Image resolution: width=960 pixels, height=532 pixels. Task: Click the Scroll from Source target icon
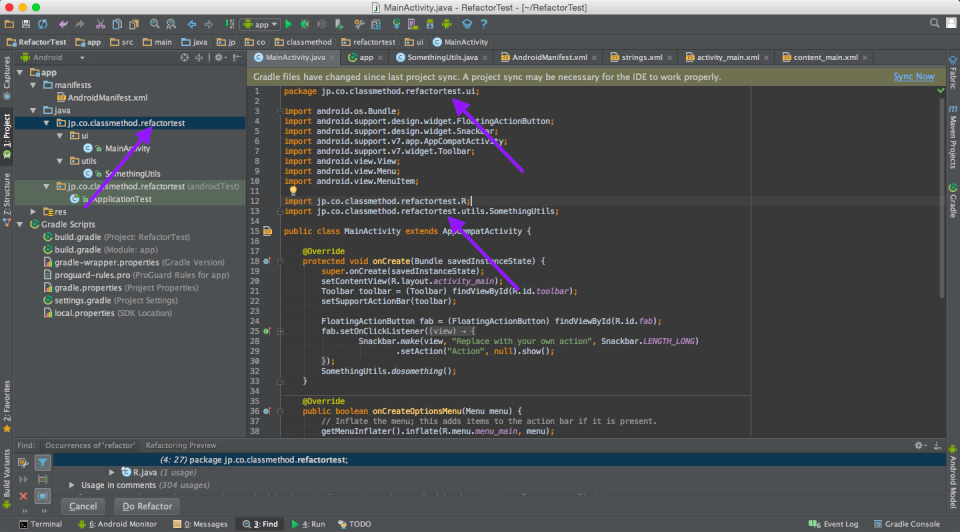184,58
